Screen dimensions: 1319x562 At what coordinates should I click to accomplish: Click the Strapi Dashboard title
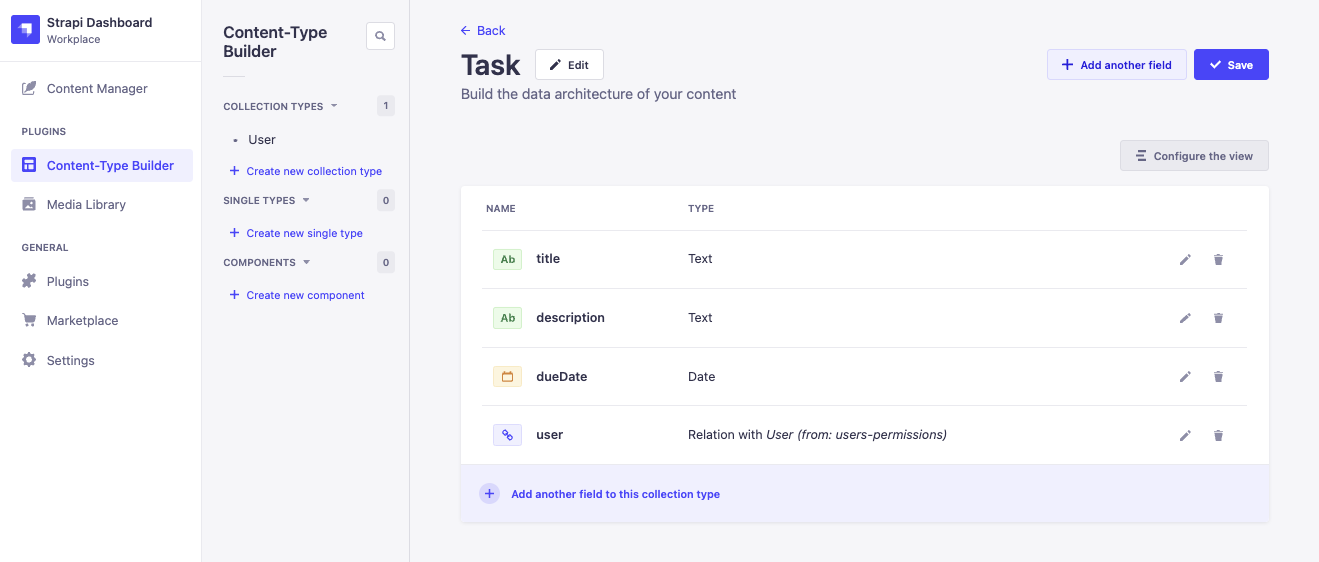coord(100,22)
